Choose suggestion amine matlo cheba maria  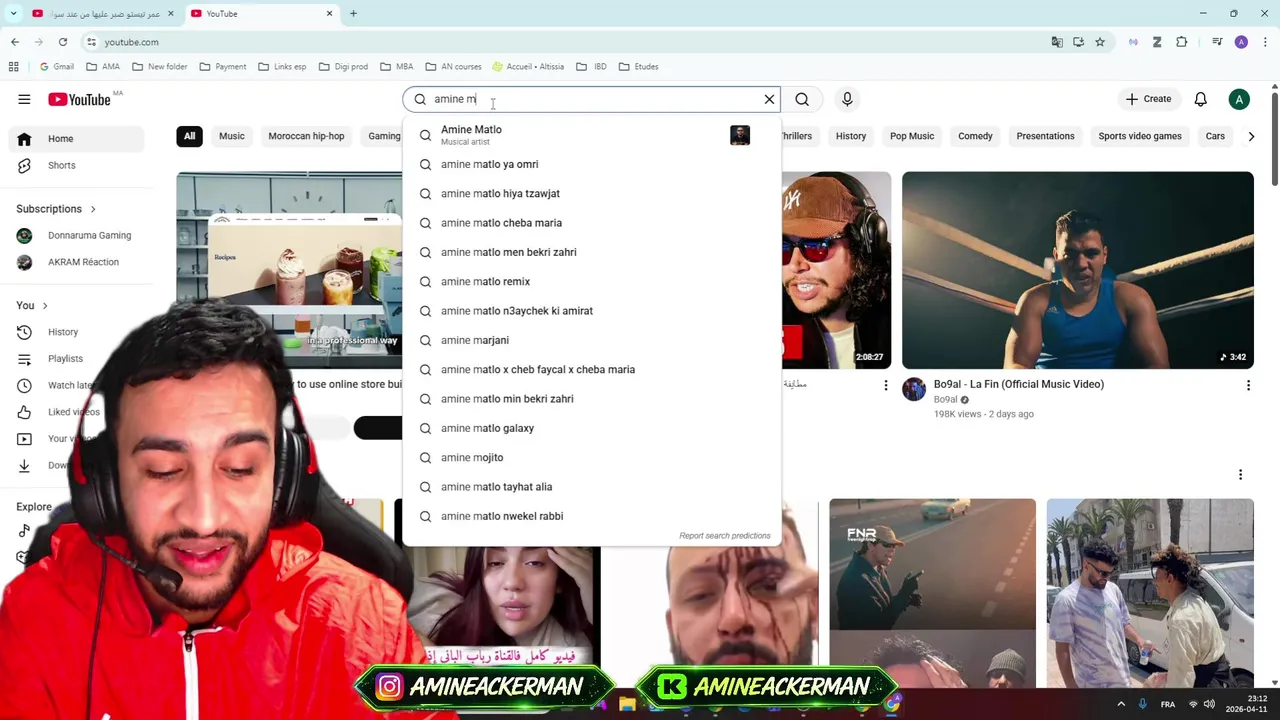[591, 223]
